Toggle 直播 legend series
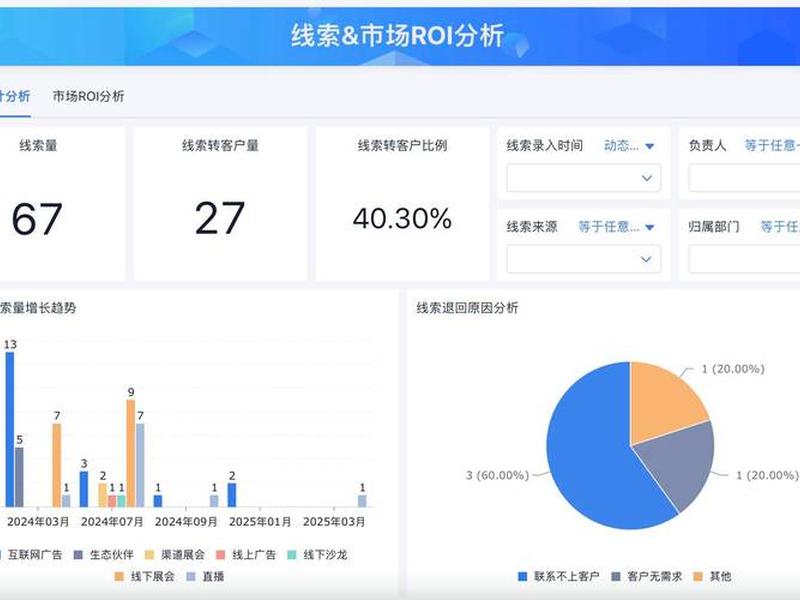This screenshot has width=800, height=600. click(x=205, y=577)
